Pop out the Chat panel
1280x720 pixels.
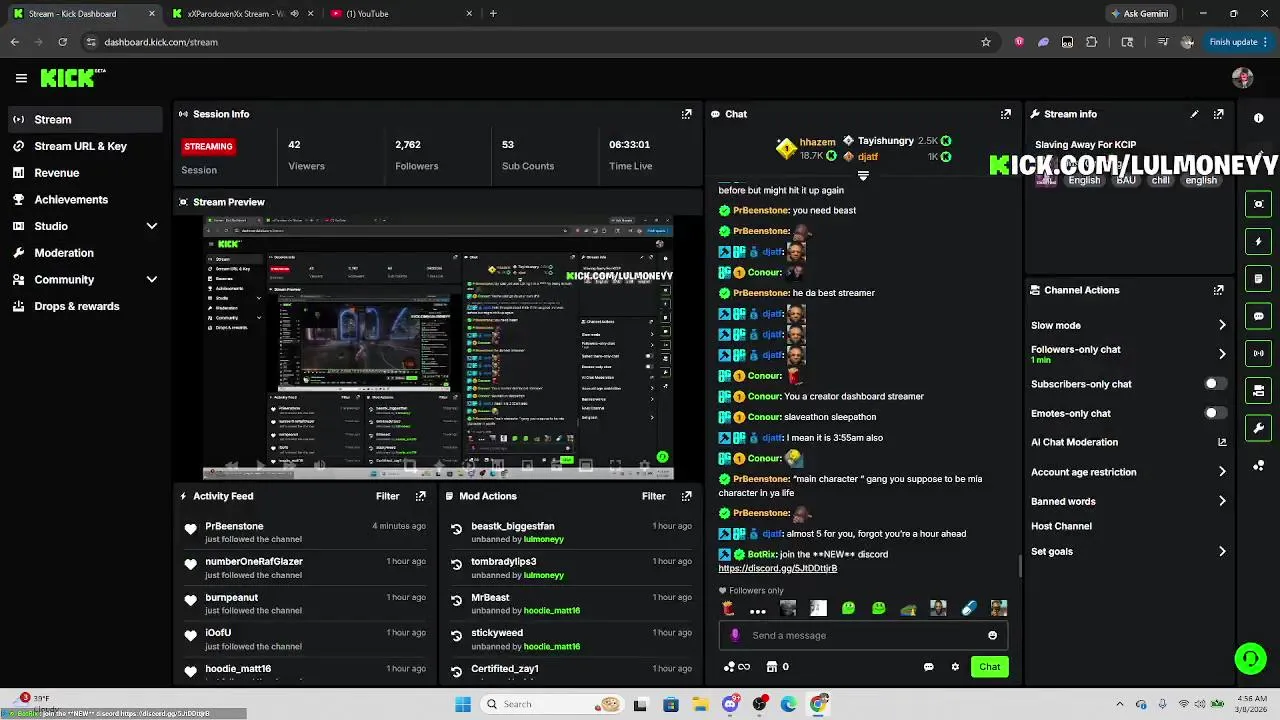point(1006,114)
